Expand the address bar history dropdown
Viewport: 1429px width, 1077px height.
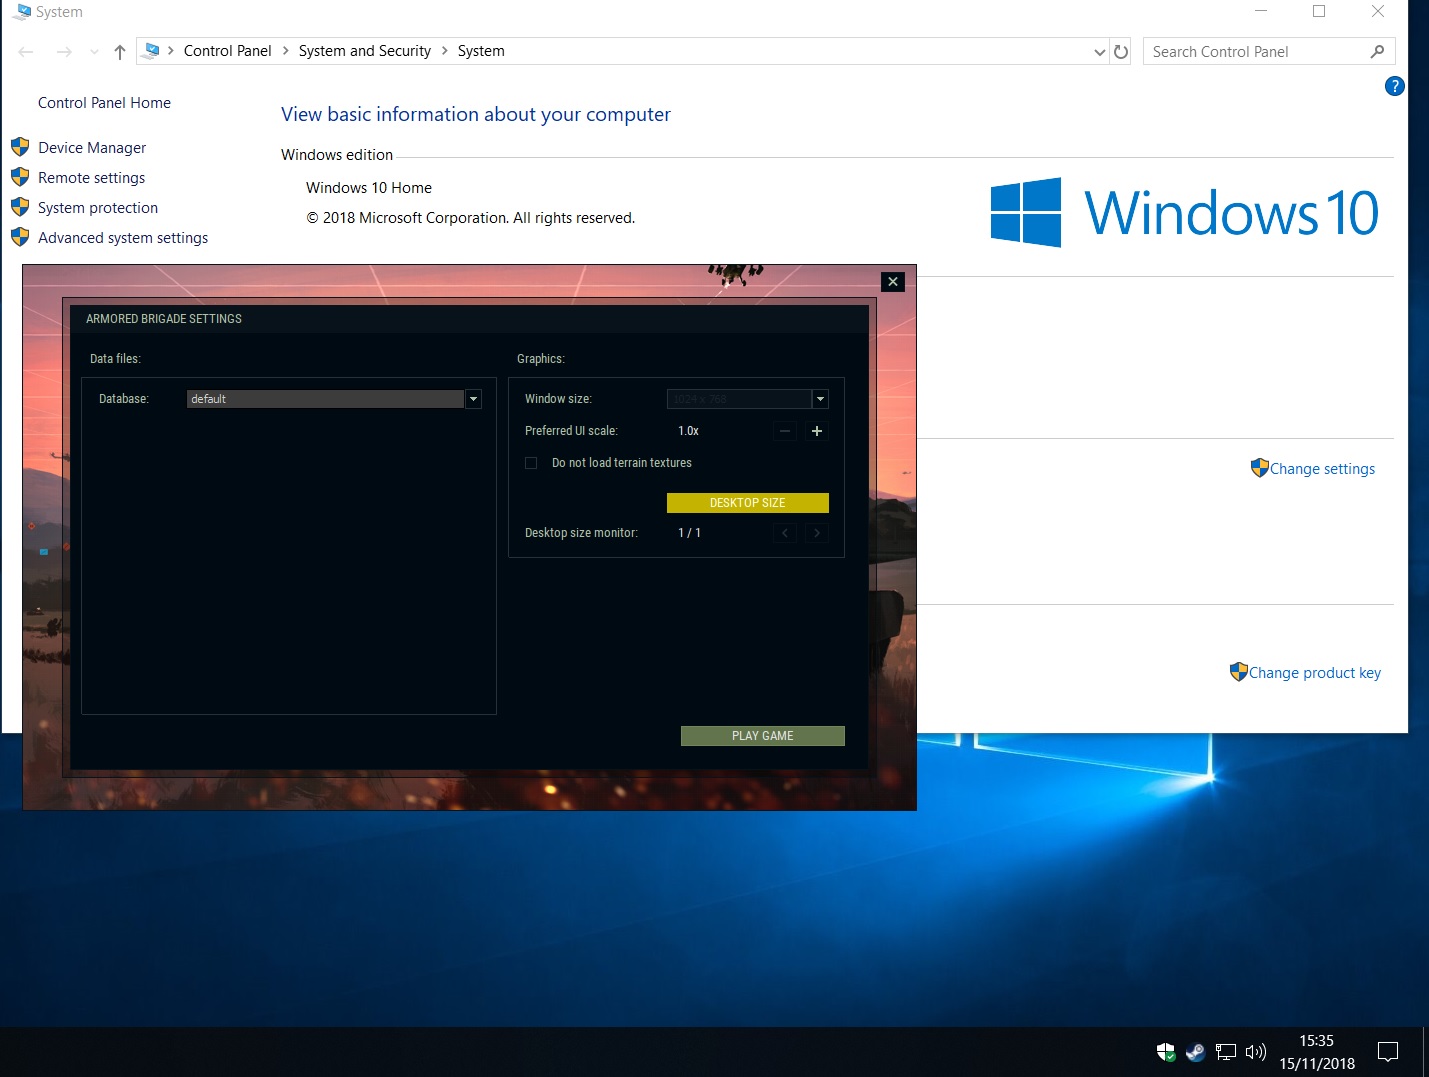pos(1100,52)
